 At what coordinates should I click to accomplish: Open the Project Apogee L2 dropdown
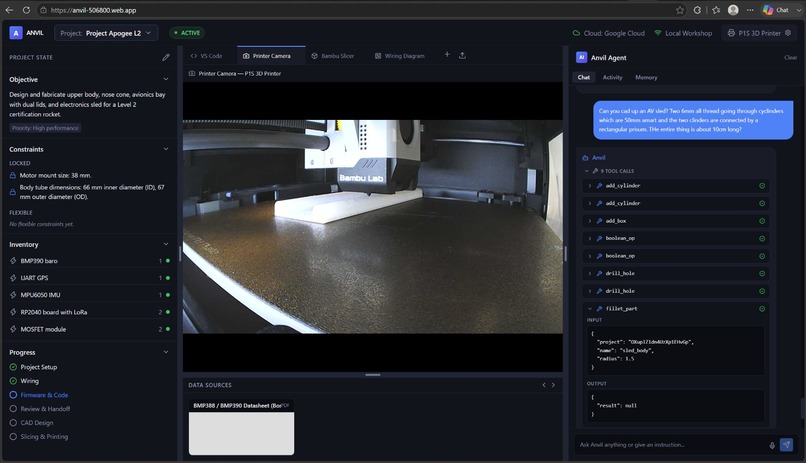106,33
